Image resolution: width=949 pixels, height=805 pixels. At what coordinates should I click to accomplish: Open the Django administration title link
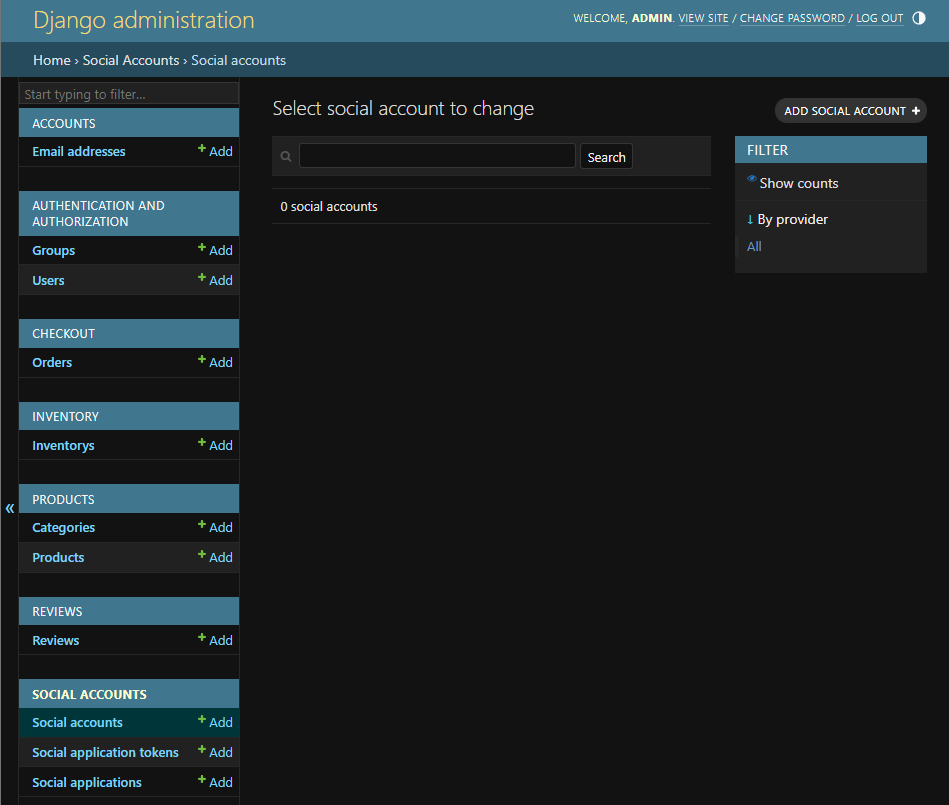click(x=144, y=20)
